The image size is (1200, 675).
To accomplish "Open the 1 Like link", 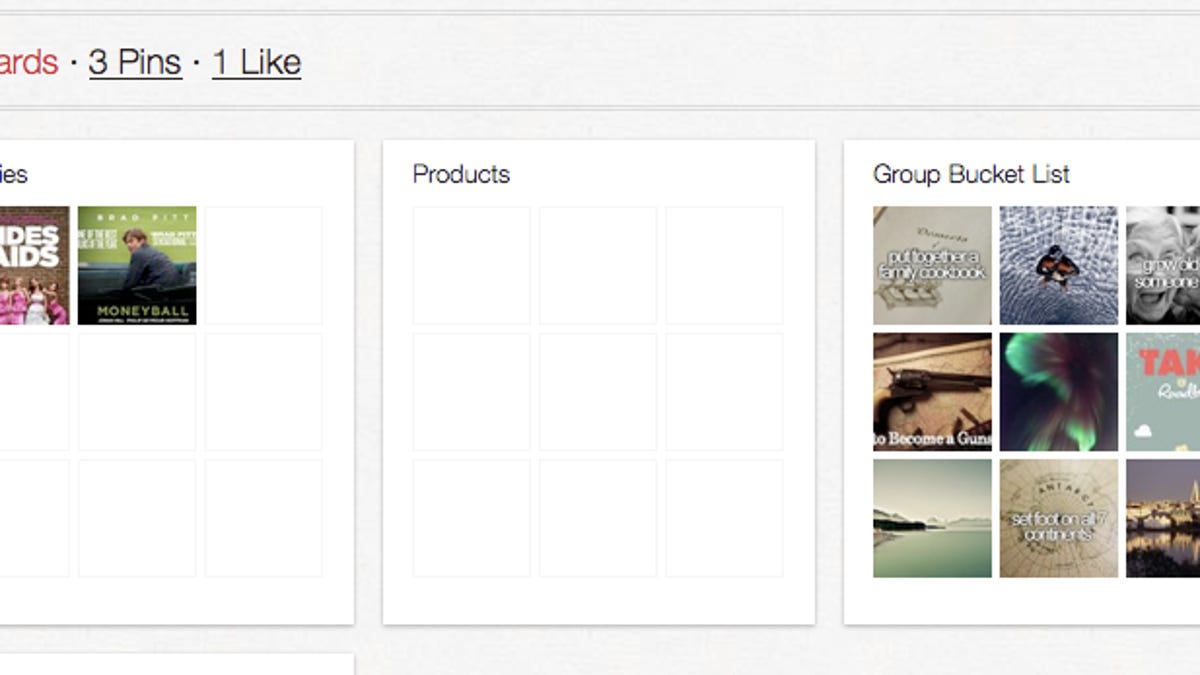I will point(256,63).
